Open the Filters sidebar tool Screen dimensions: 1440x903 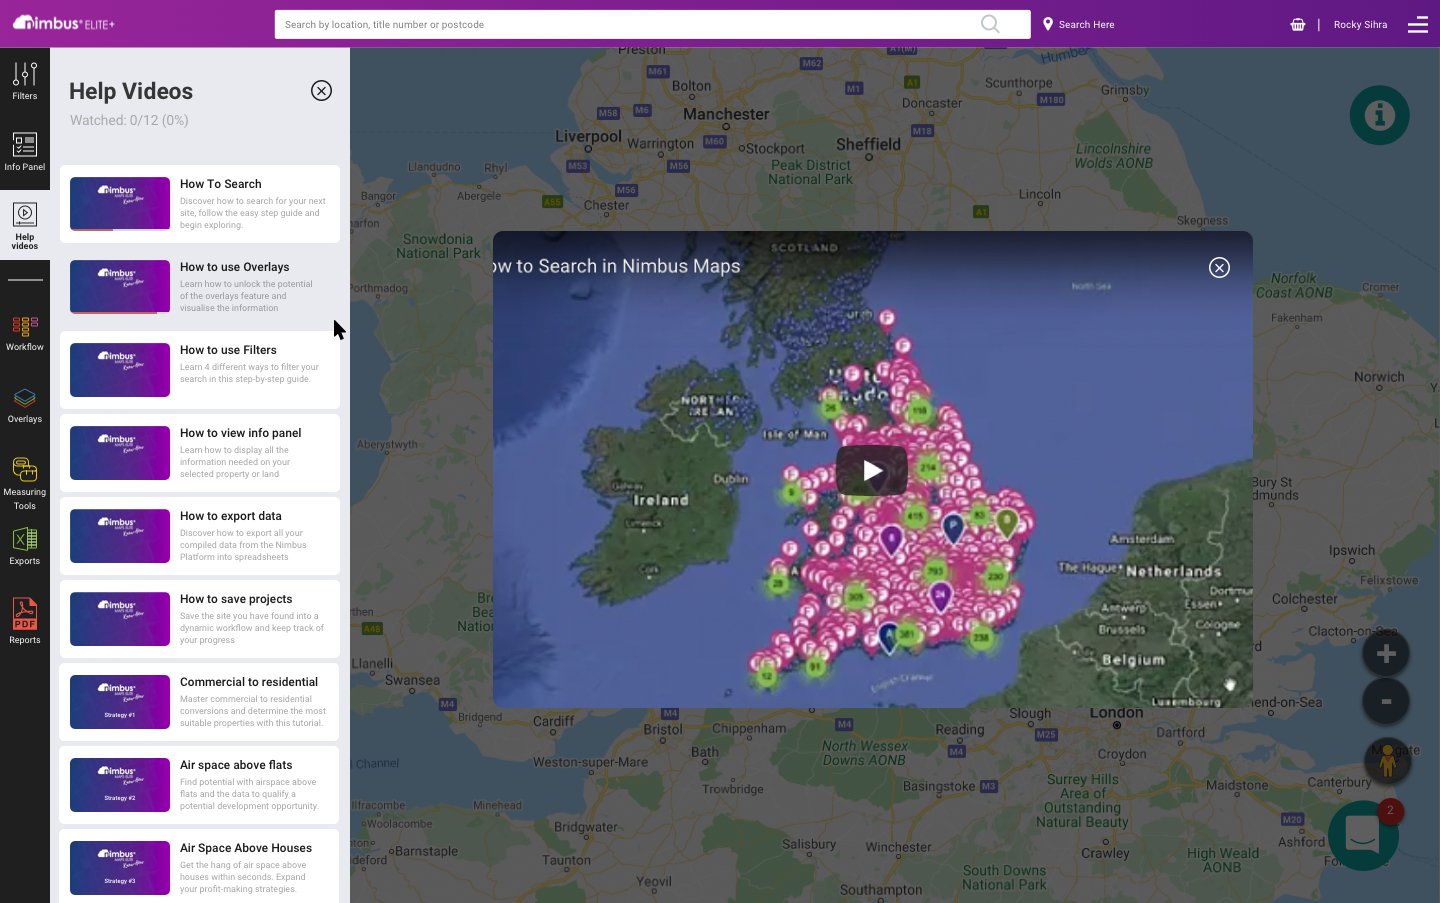pos(25,81)
